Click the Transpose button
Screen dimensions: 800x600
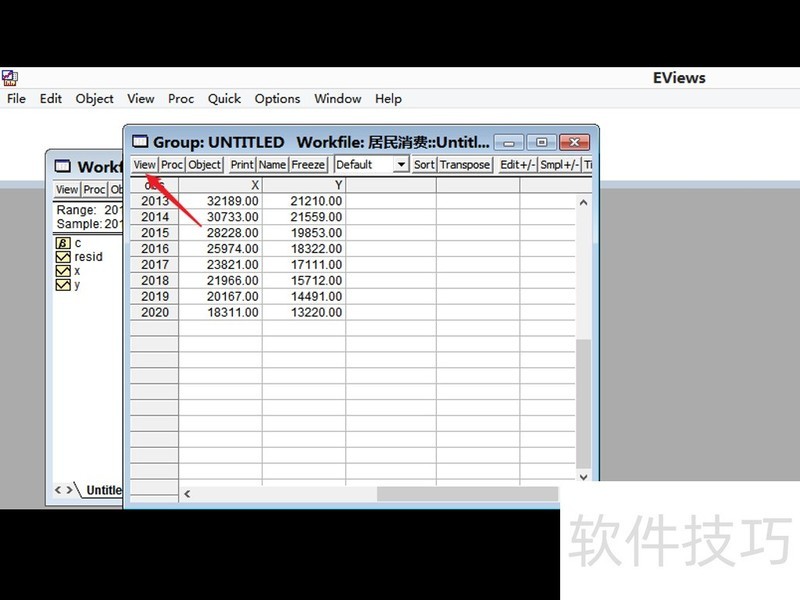tap(464, 165)
